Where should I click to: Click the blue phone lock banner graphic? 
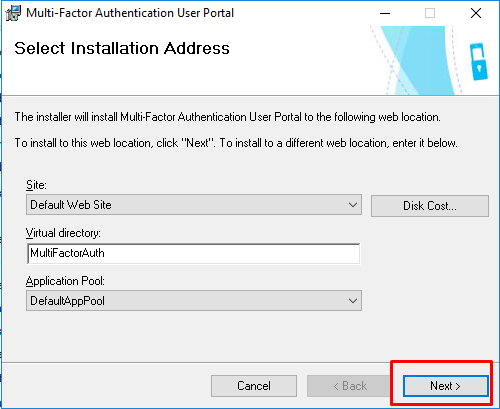[x=479, y=62]
